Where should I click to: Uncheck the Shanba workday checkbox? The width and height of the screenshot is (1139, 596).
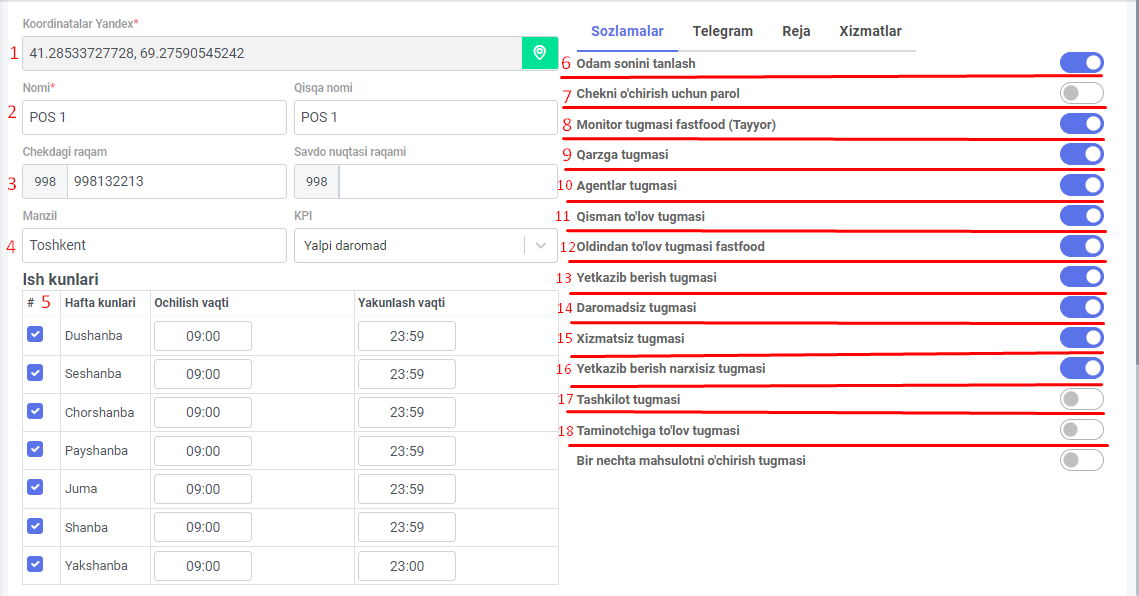[x=35, y=526]
